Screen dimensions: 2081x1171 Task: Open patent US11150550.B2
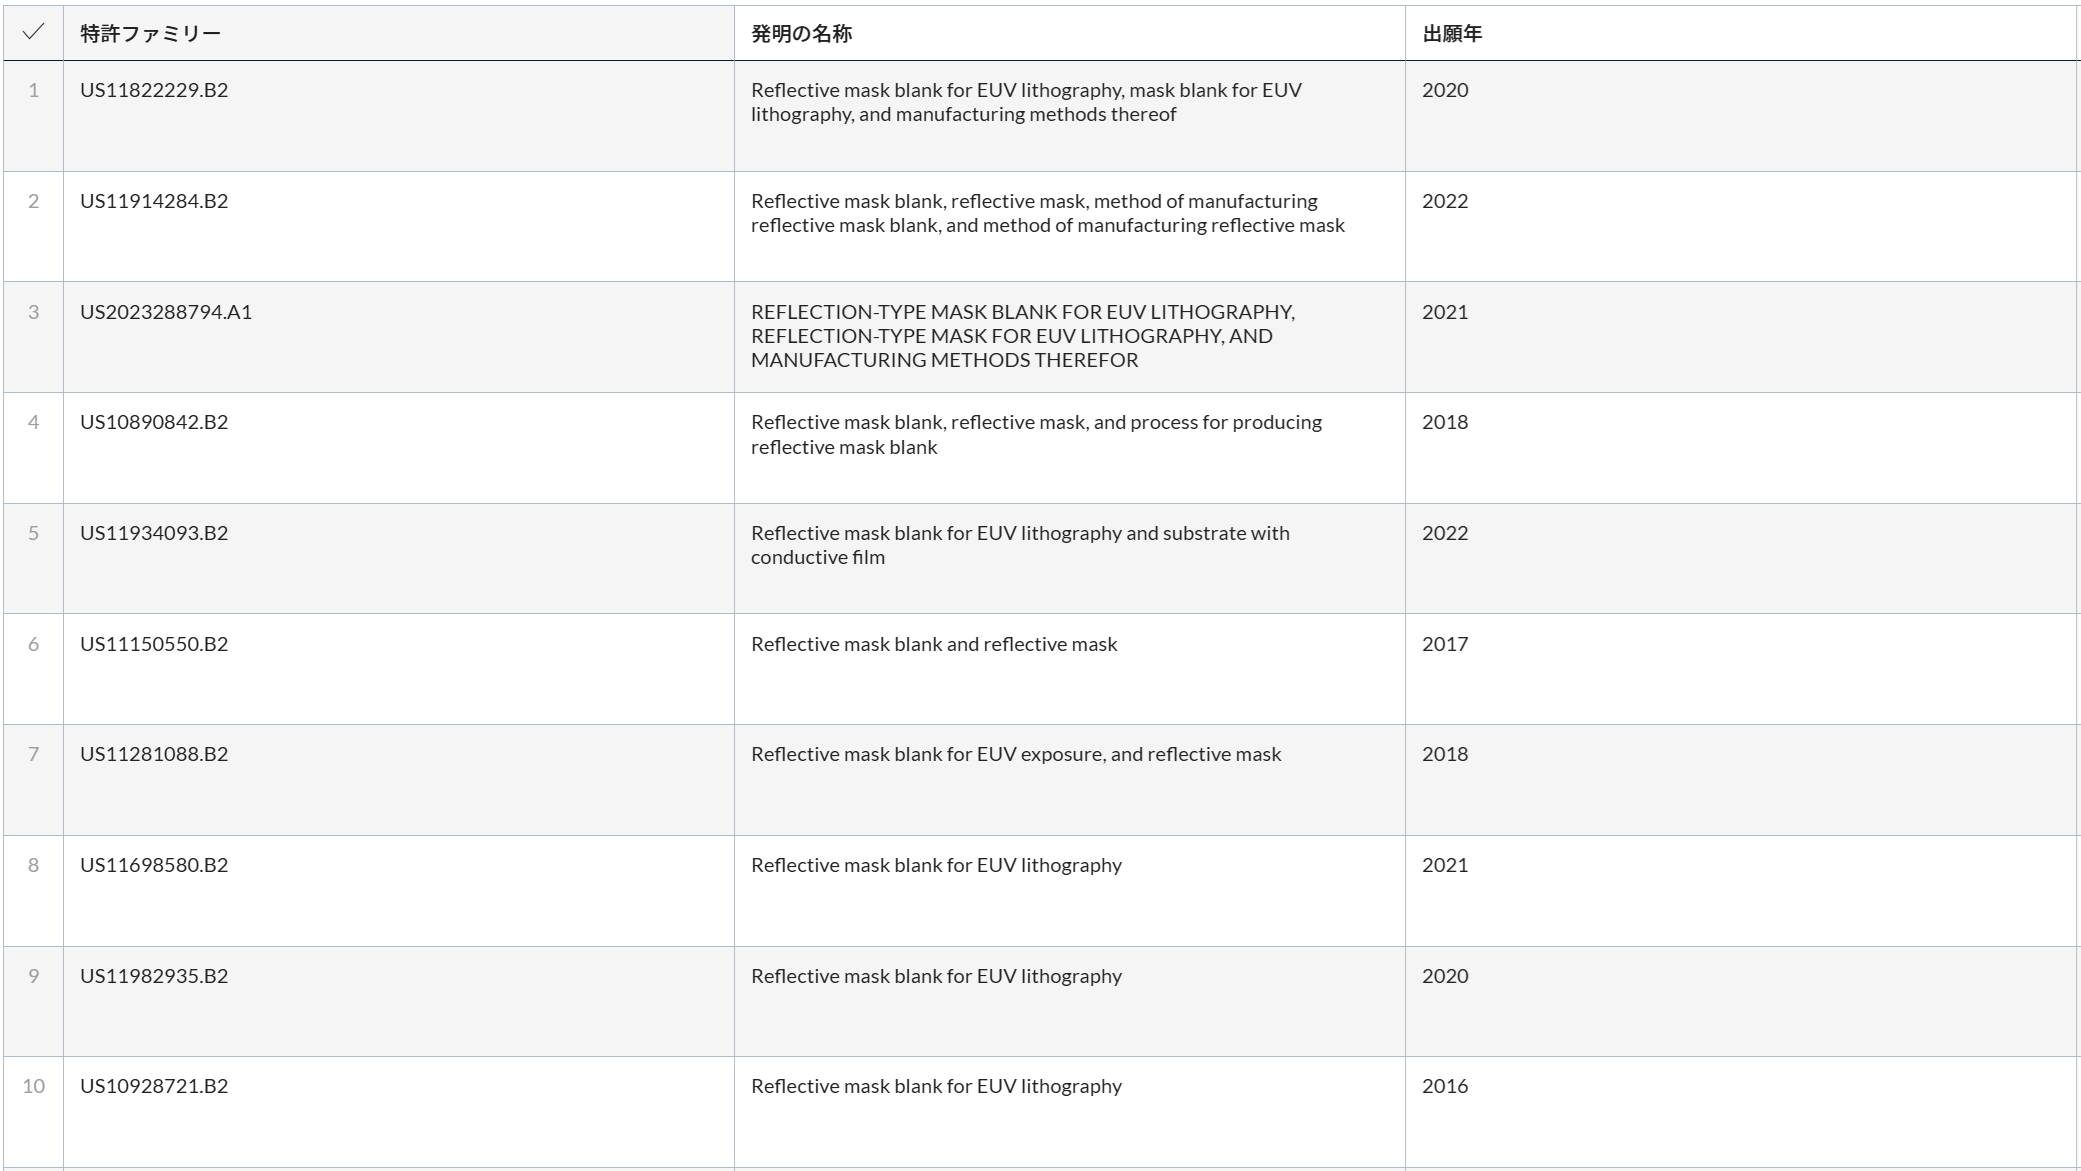[x=154, y=644]
